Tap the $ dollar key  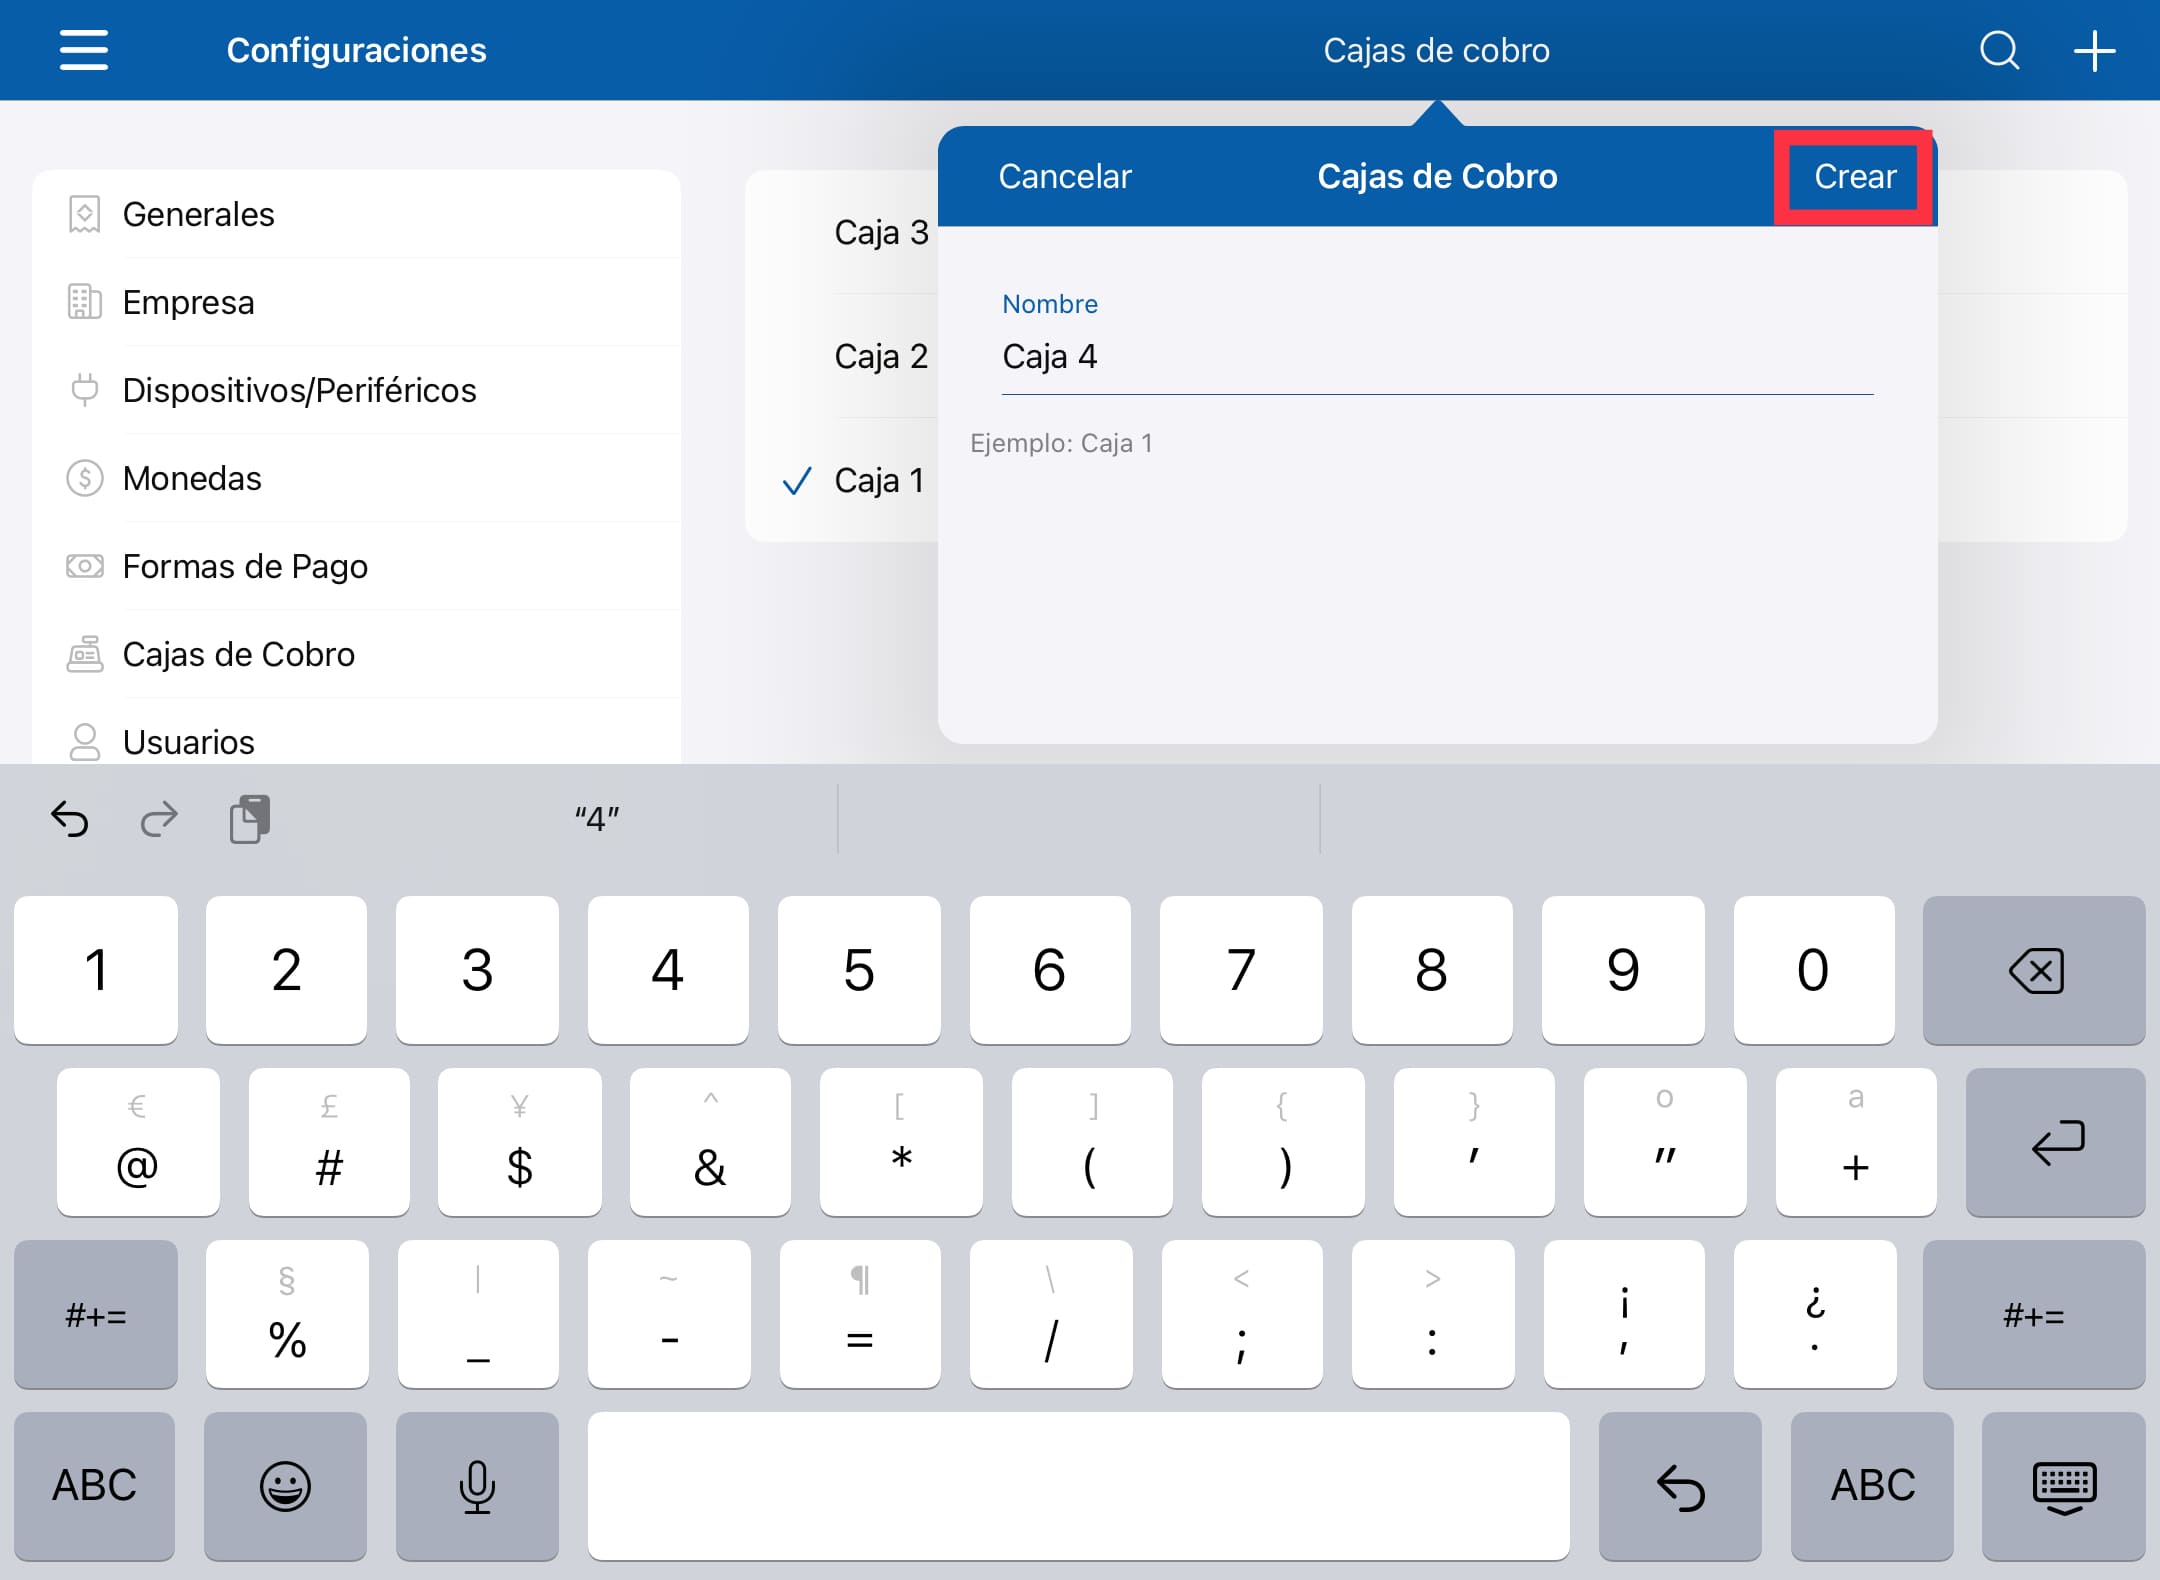click(x=520, y=1142)
